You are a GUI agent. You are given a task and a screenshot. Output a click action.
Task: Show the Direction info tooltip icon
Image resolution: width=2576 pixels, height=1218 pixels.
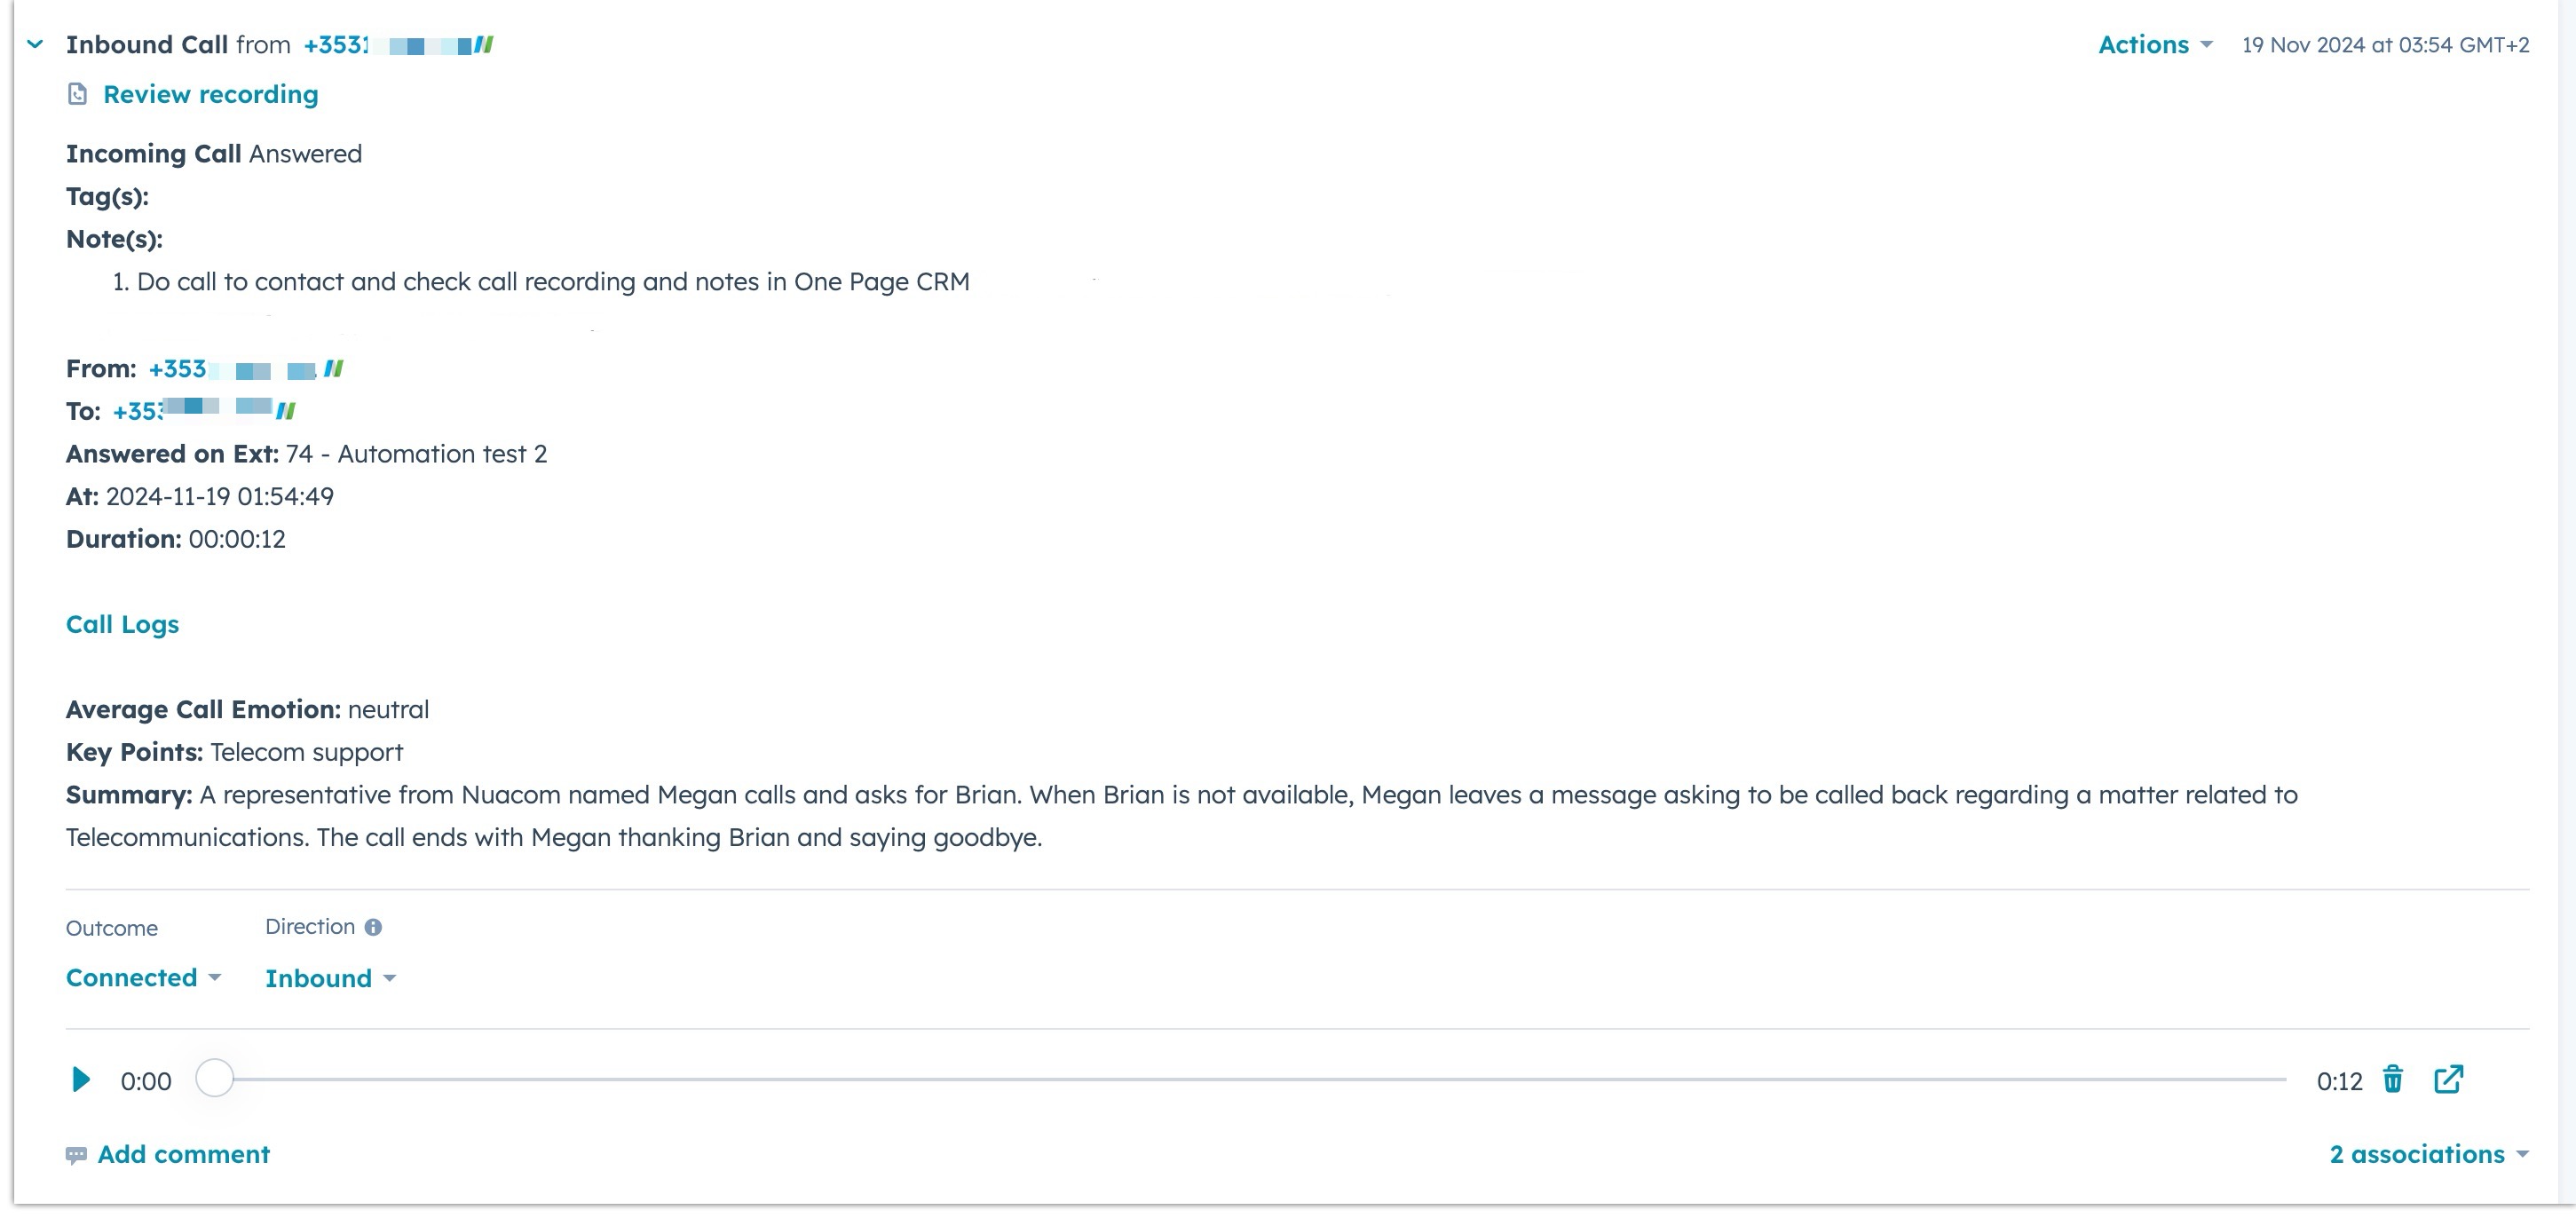click(x=373, y=928)
